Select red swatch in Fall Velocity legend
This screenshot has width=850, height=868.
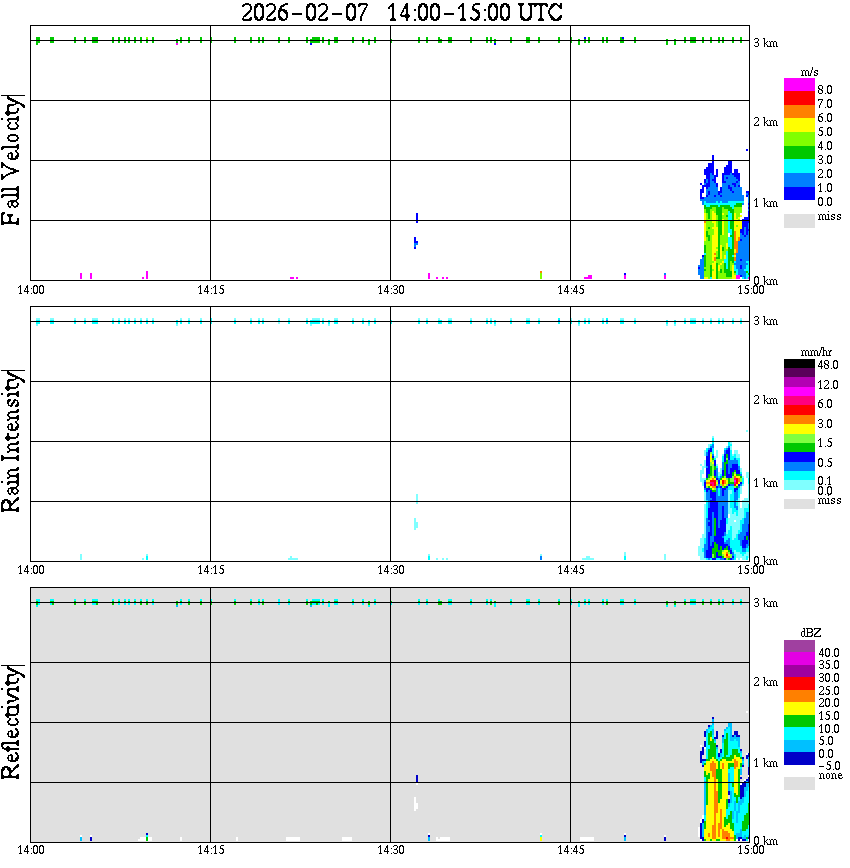[799, 99]
